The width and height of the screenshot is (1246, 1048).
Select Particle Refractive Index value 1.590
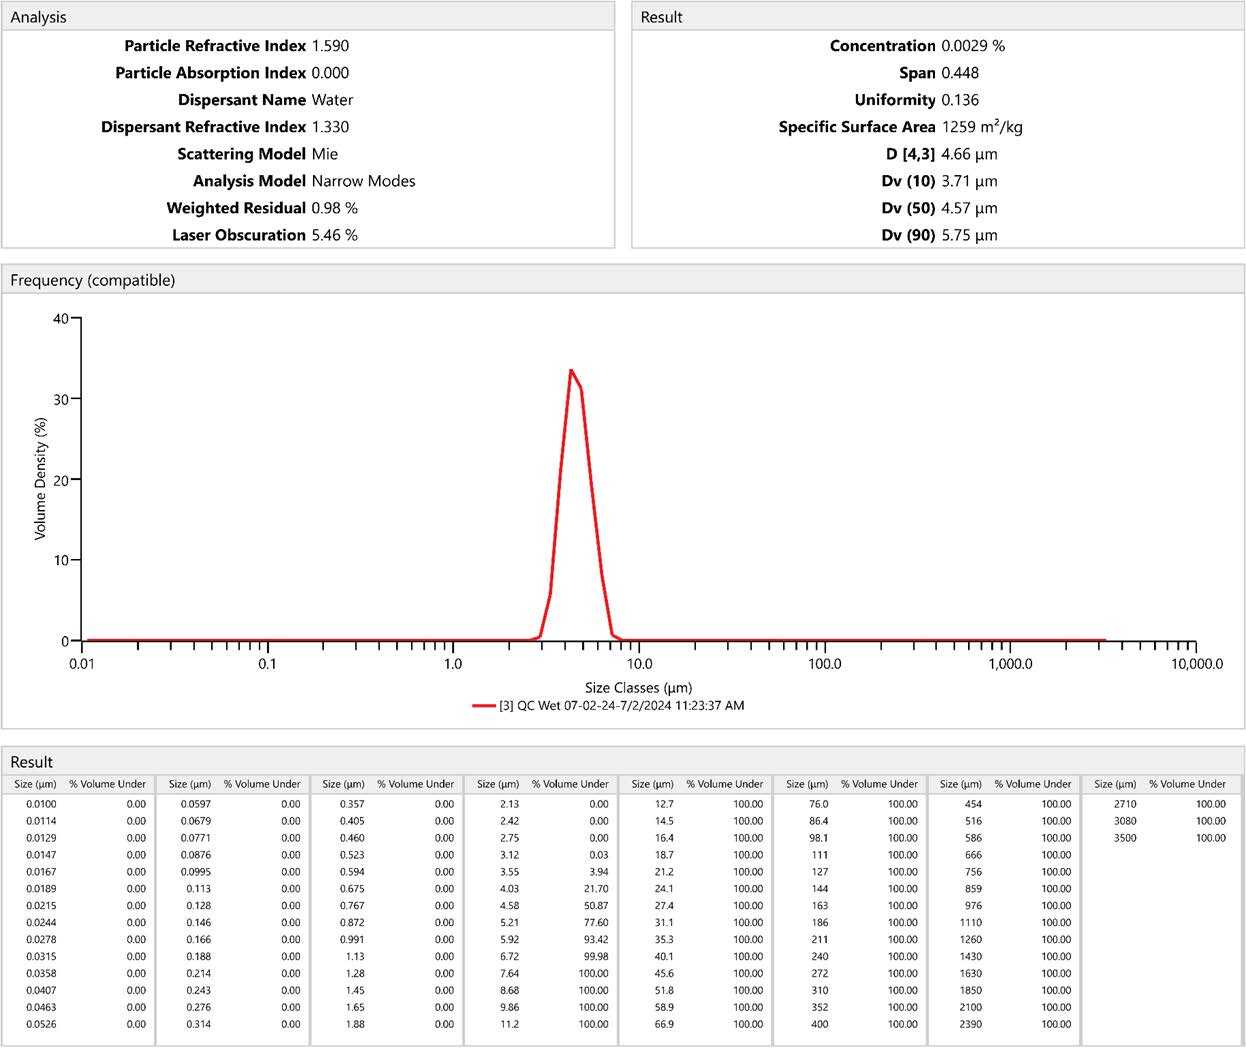click(330, 46)
